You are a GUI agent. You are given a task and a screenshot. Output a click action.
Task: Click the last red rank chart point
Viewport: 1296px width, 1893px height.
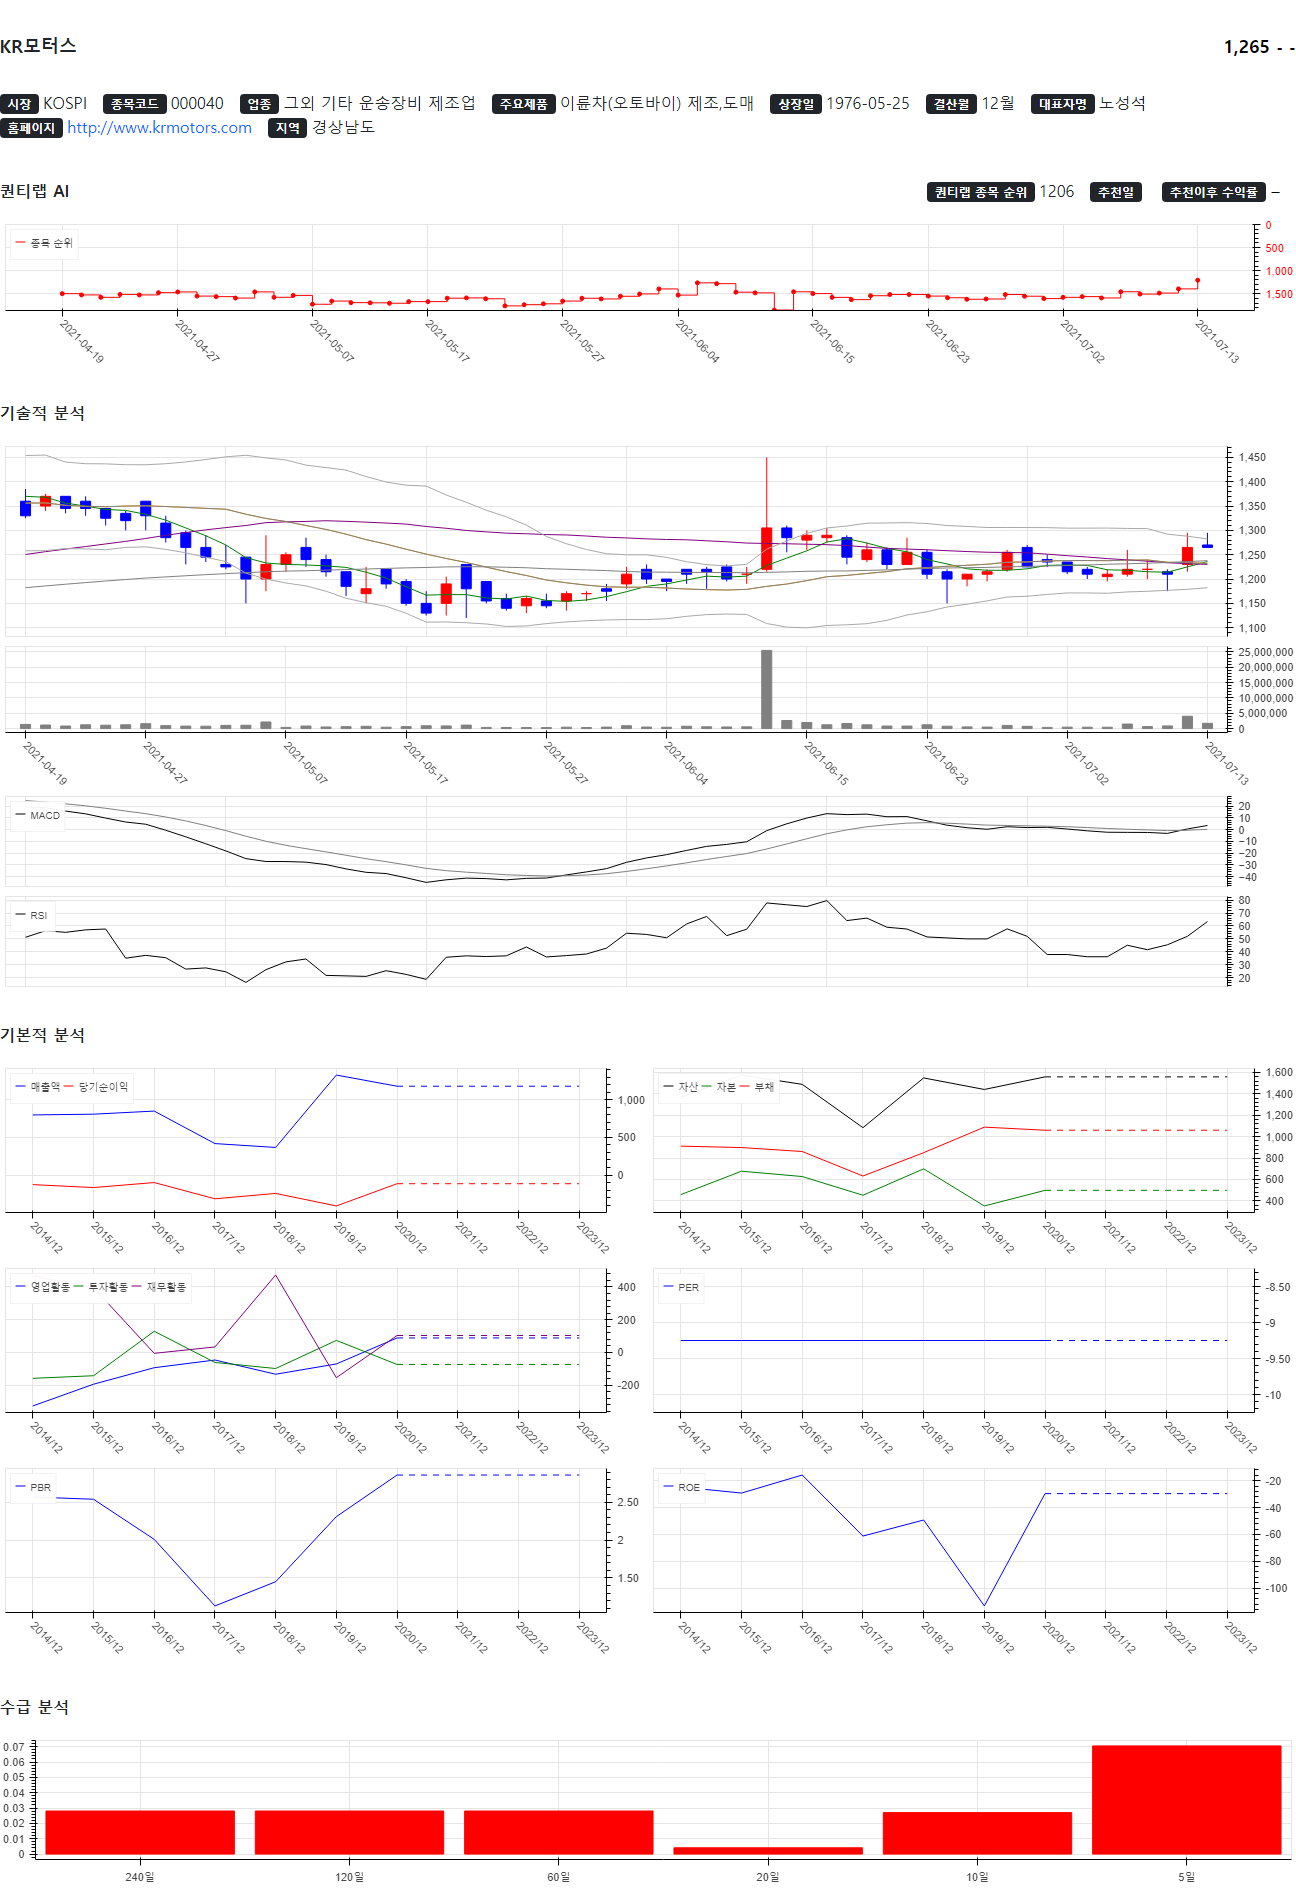coord(1197,280)
